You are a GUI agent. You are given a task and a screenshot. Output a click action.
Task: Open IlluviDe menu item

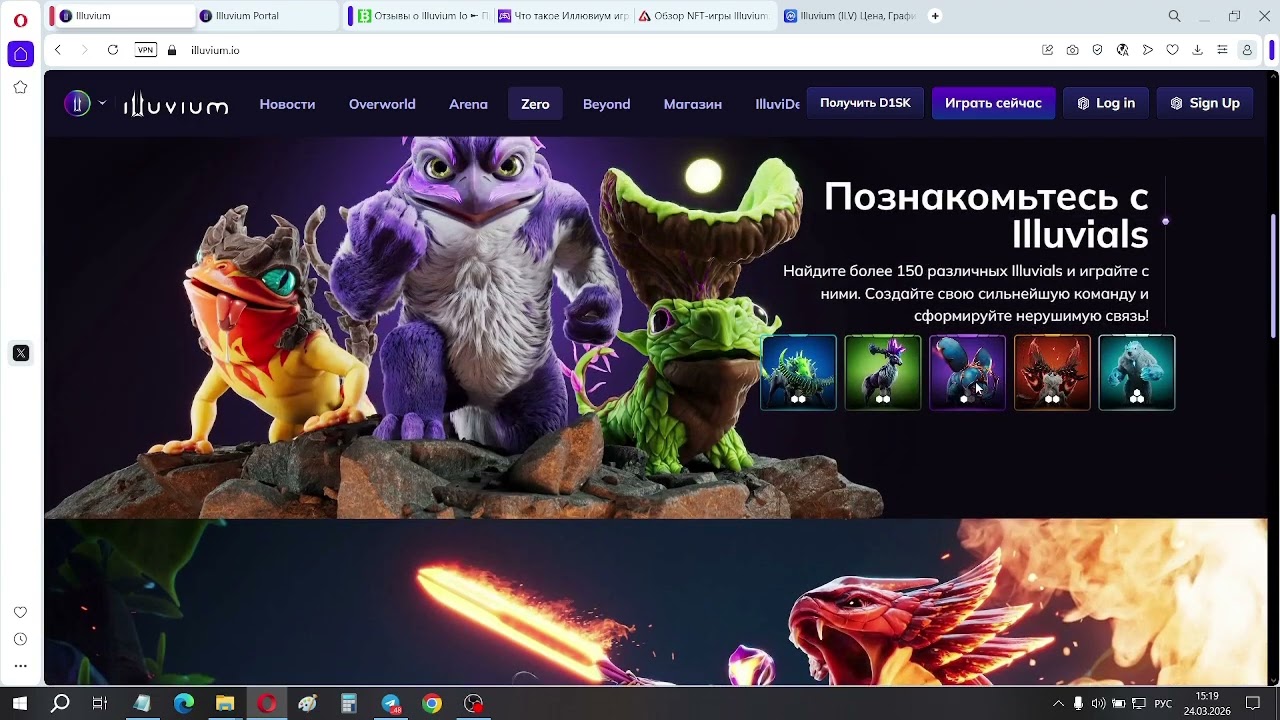tap(777, 104)
